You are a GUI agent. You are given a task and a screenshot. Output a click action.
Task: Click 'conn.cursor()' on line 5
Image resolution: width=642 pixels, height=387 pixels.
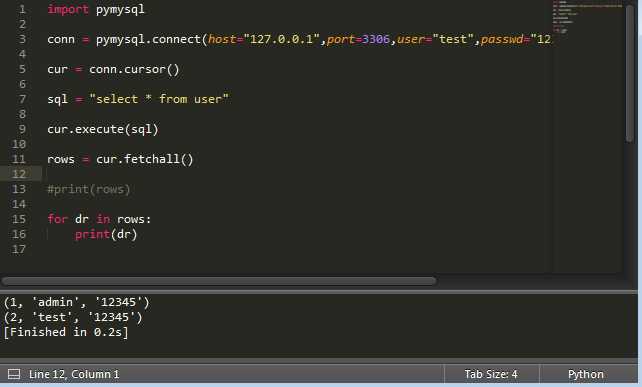tap(134, 69)
